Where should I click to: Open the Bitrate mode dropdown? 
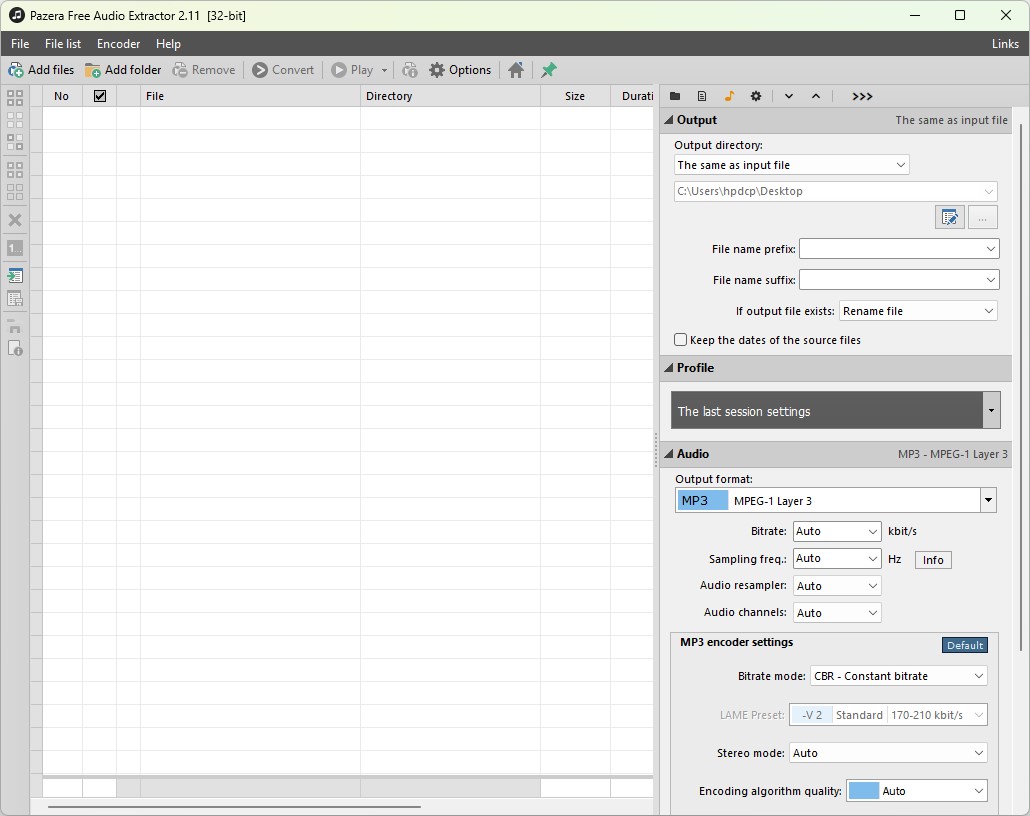[x=899, y=676]
